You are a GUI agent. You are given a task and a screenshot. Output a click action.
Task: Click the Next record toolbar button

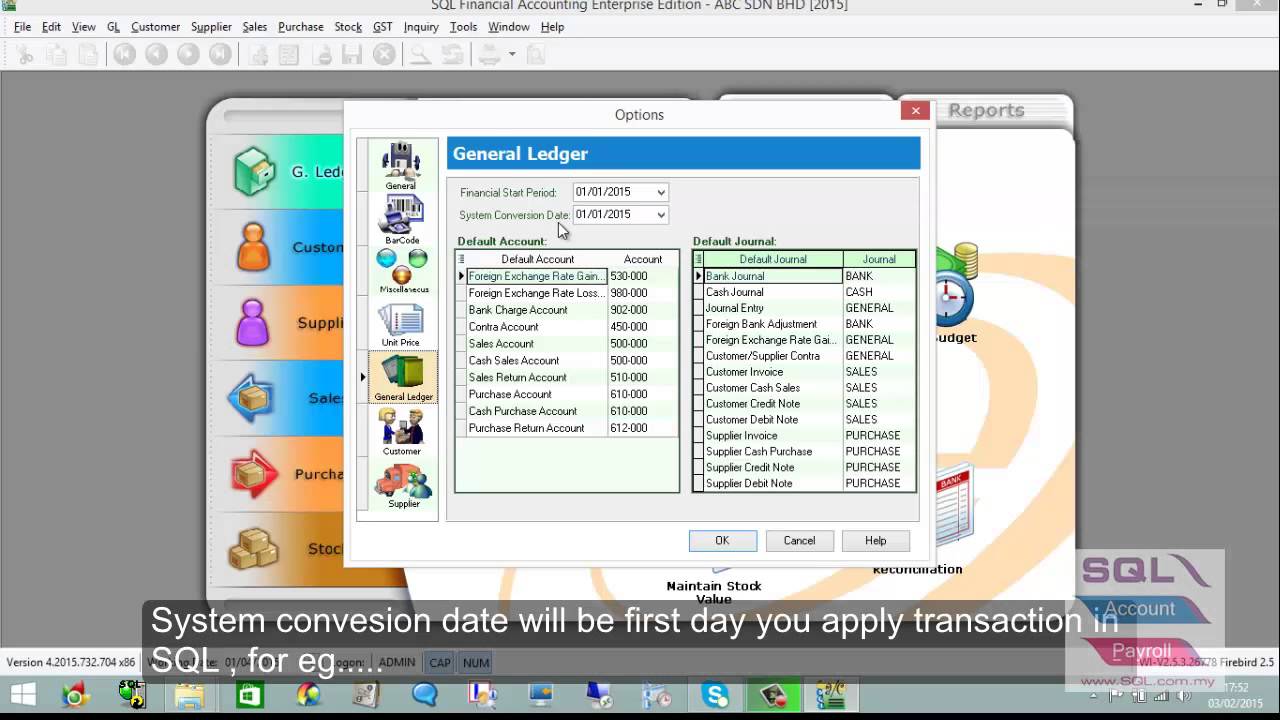pyautogui.click(x=188, y=55)
